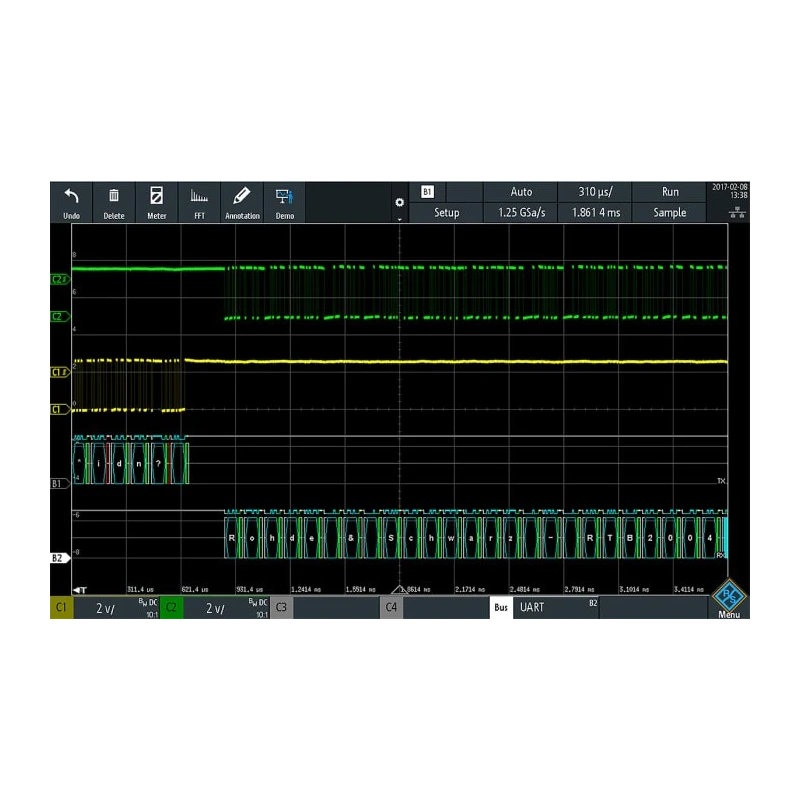Click the trigger T arrow at bottom left
This screenshot has width=800, height=800.
(x=80, y=590)
